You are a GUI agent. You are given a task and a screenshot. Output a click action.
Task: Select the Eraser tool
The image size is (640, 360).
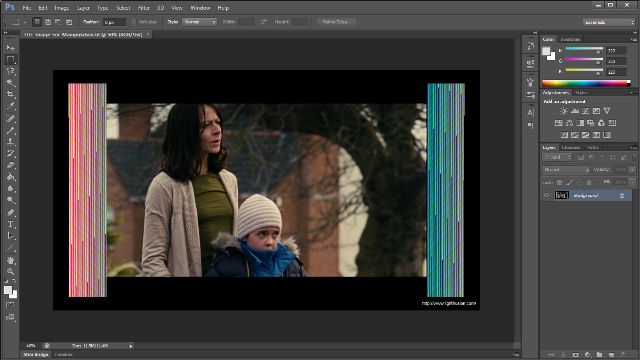(x=11, y=165)
